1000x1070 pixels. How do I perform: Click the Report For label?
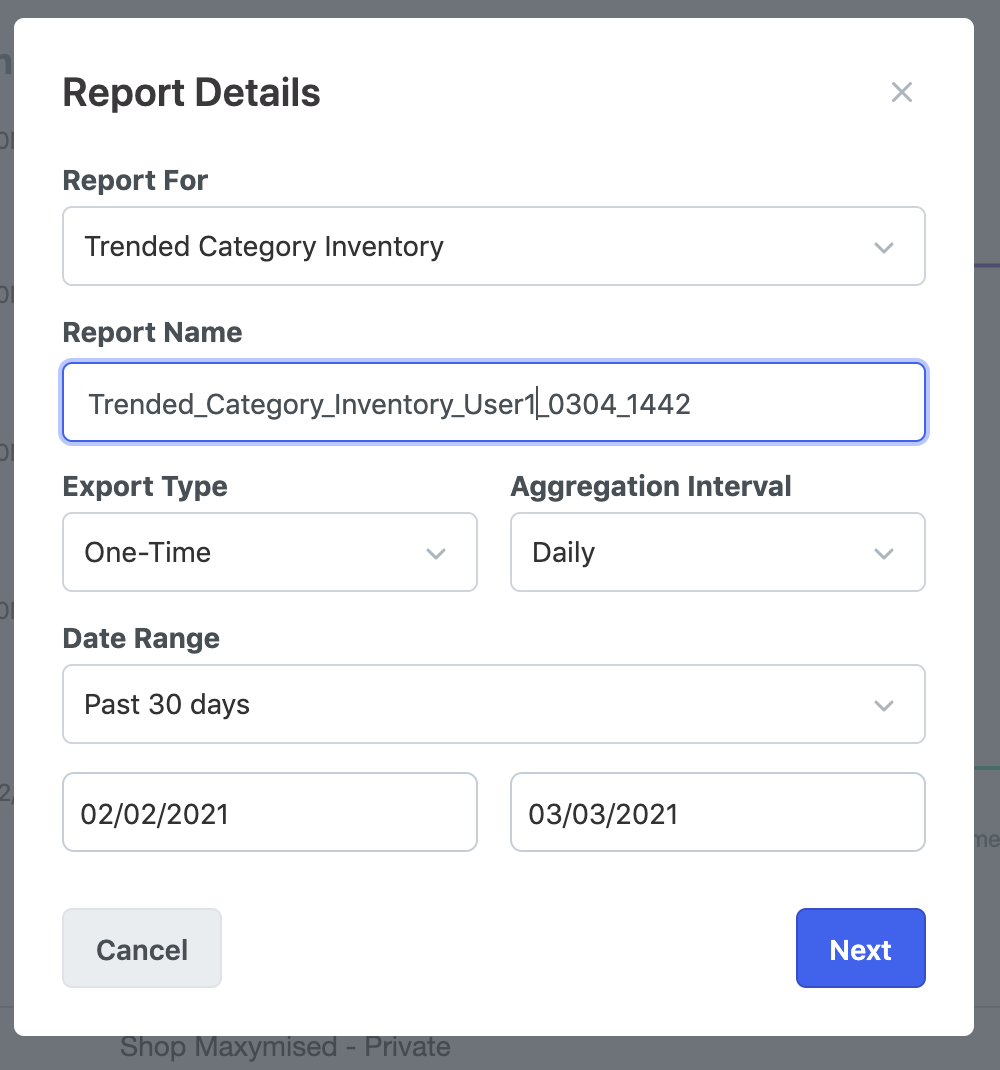(x=135, y=181)
